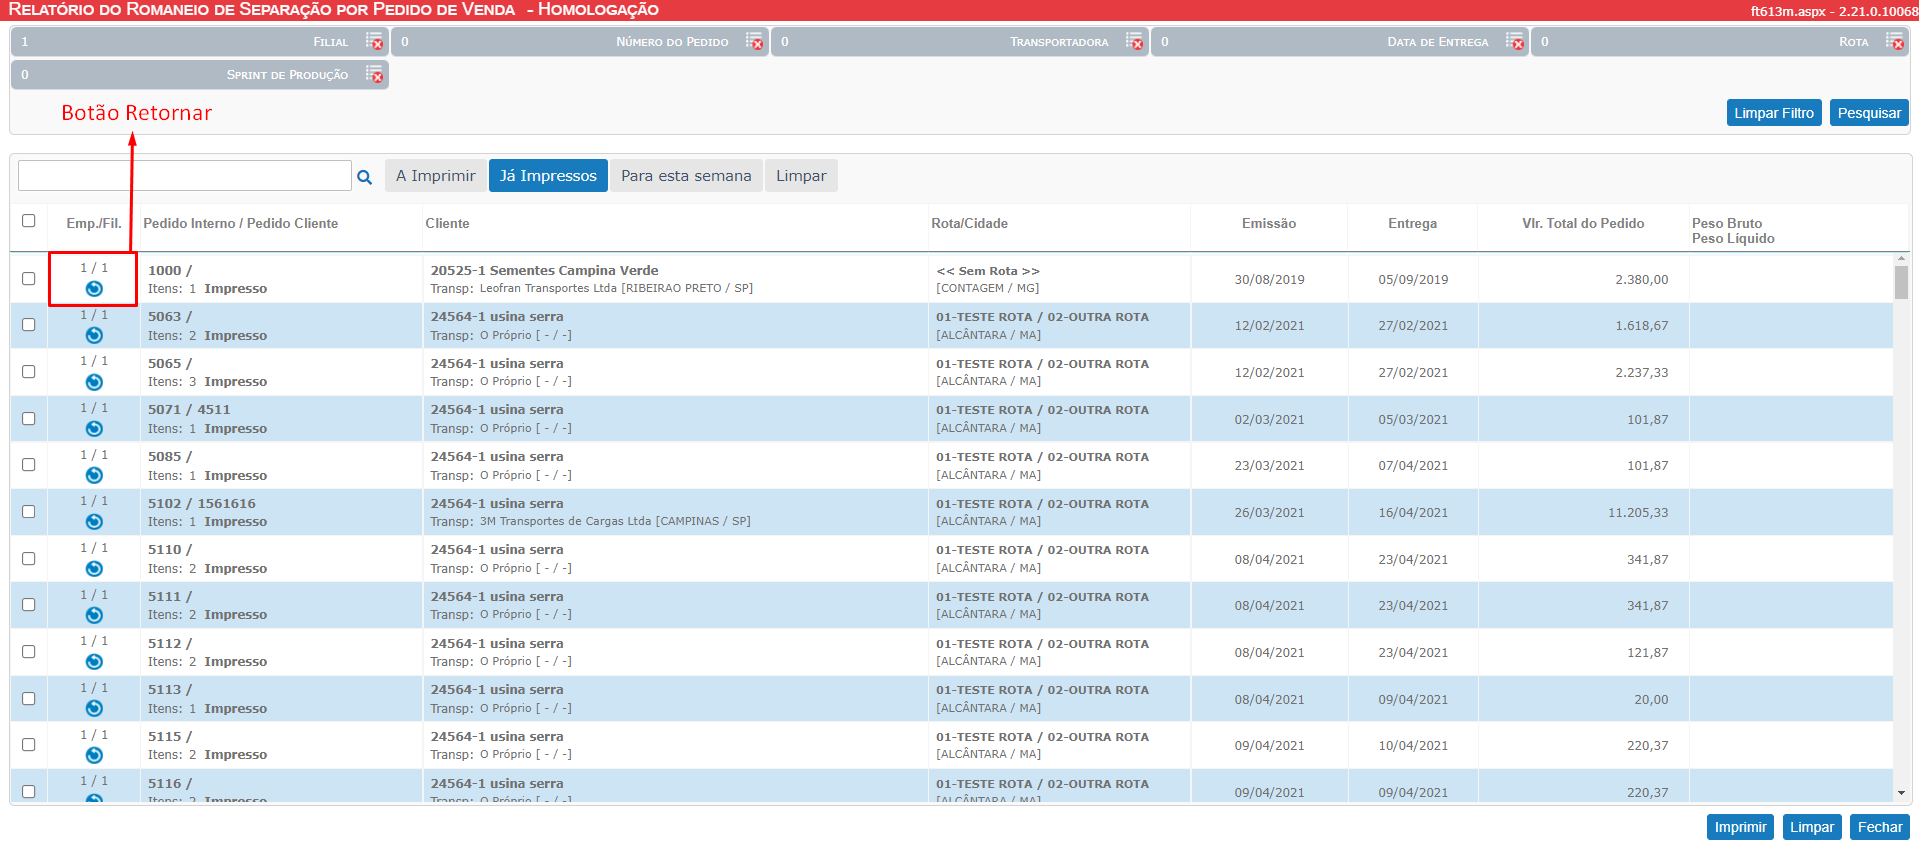The width and height of the screenshot is (1919, 845).
Task: Check the row for pedido 5113
Action: [x=28, y=698]
